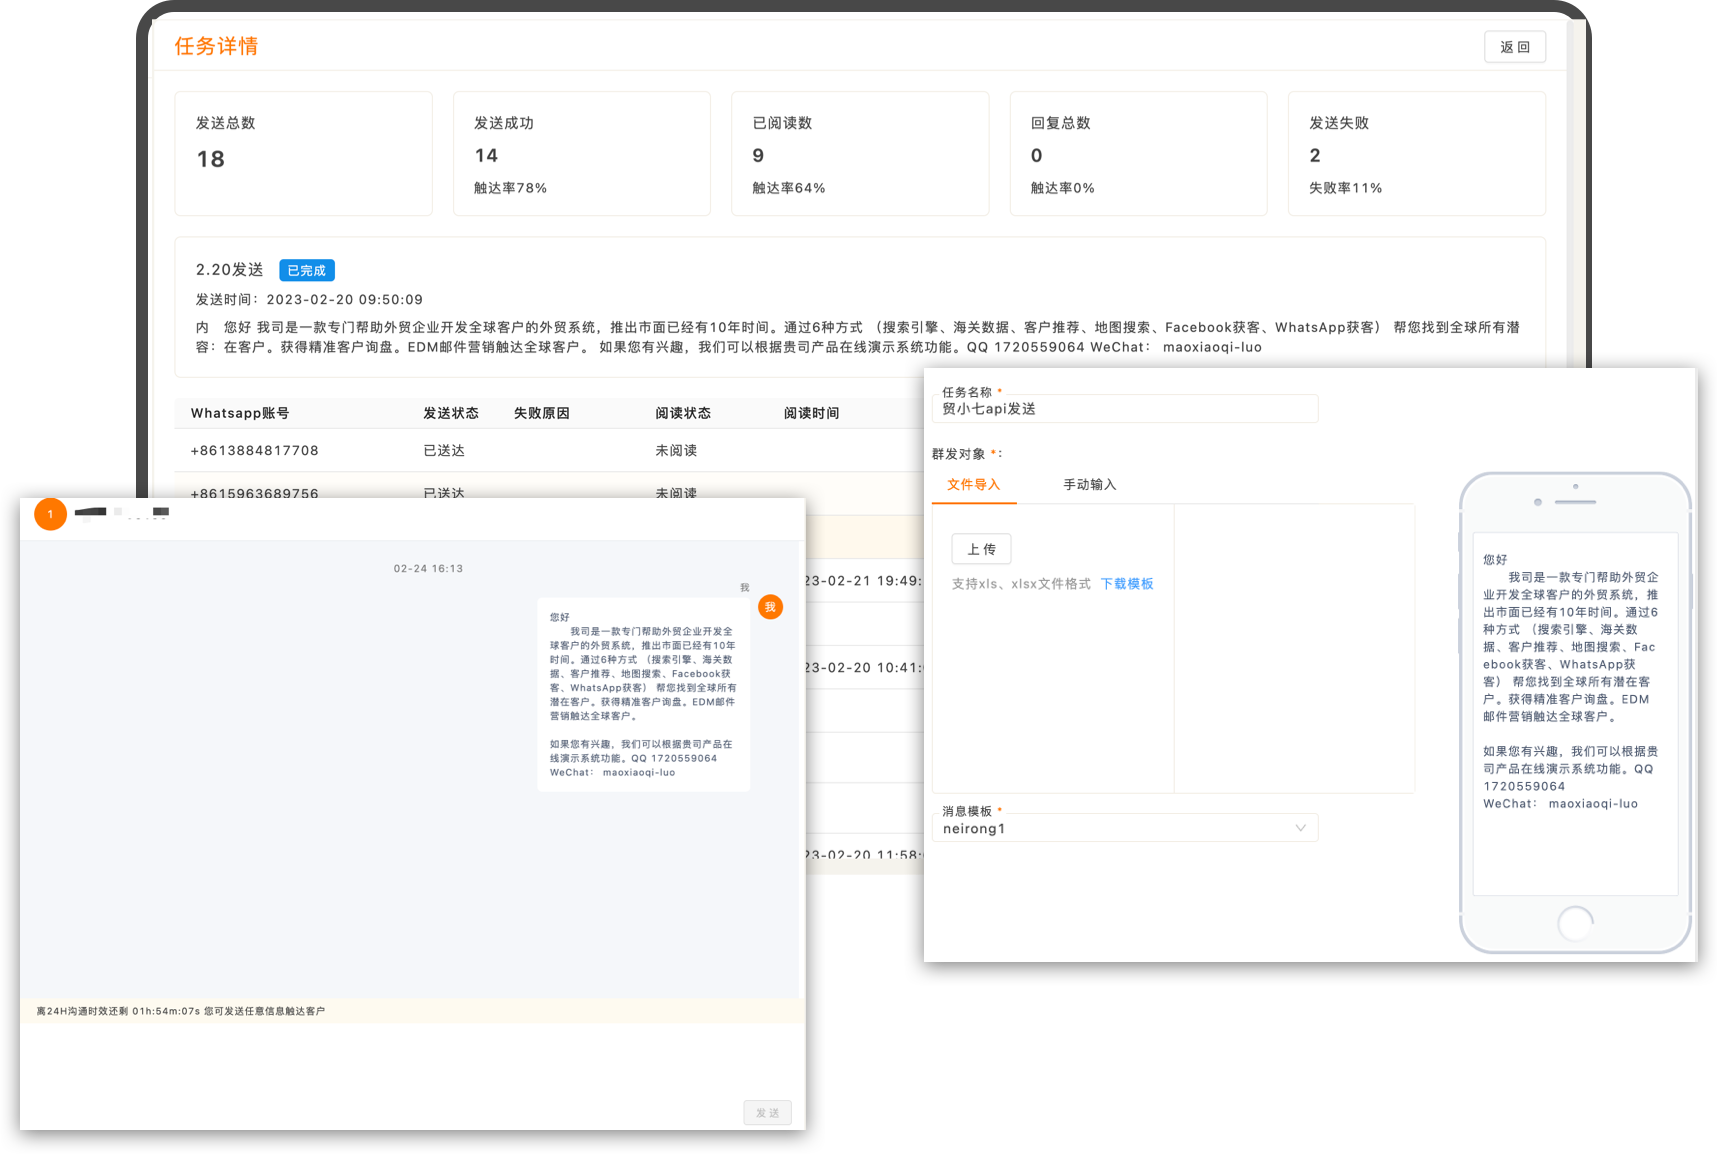Screen dimensions: 1718x1154
Task: Focus the 任务名称 input field
Action: pyautogui.click(x=1124, y=408)
